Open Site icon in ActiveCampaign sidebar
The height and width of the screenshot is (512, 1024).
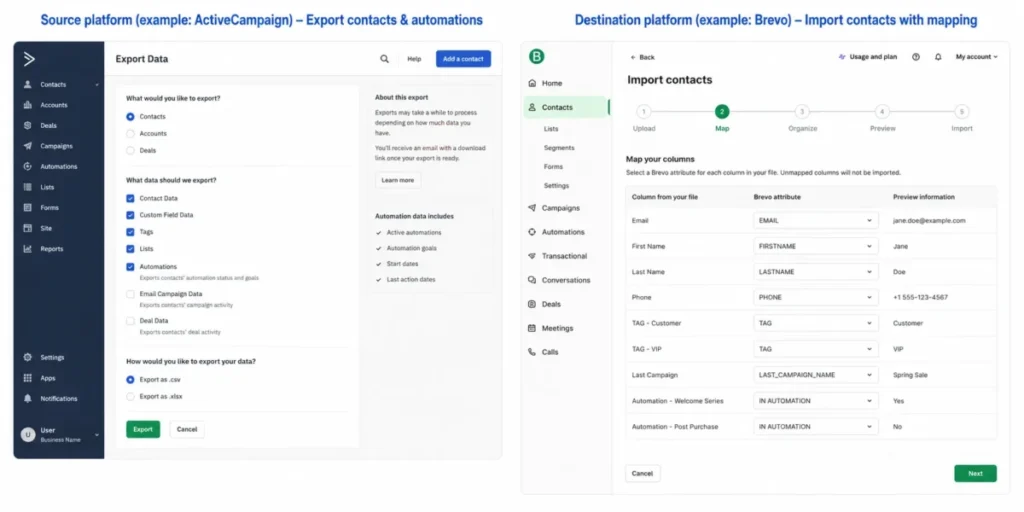click(27, 228)
